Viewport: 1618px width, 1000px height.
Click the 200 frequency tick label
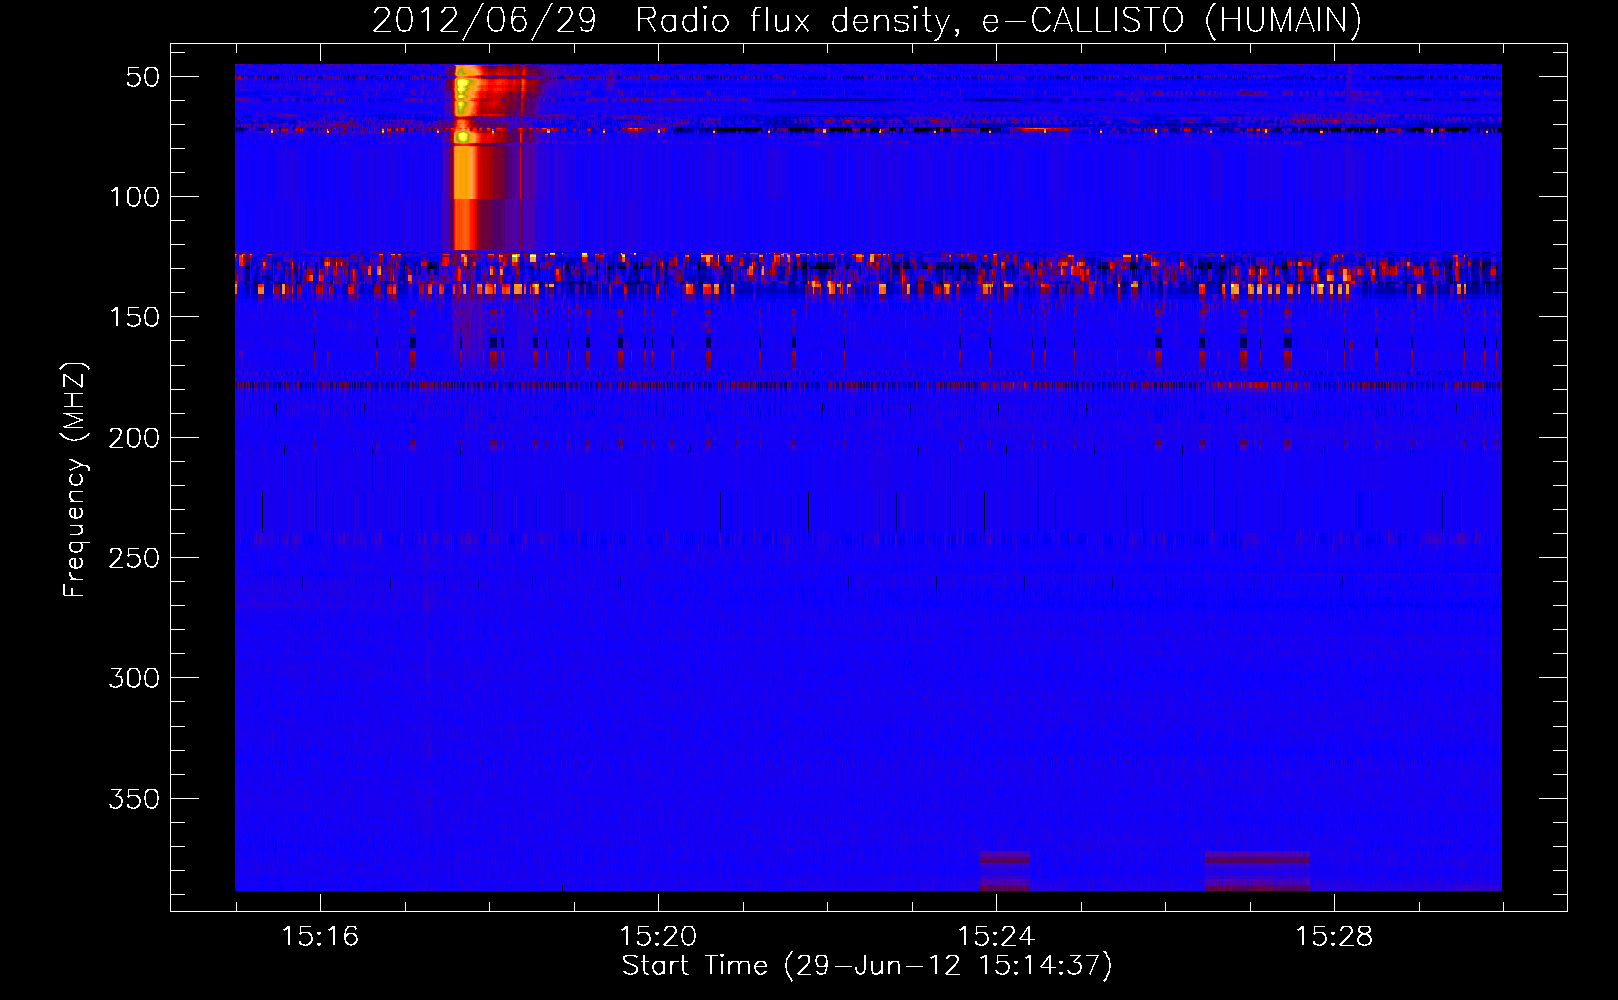135,438
